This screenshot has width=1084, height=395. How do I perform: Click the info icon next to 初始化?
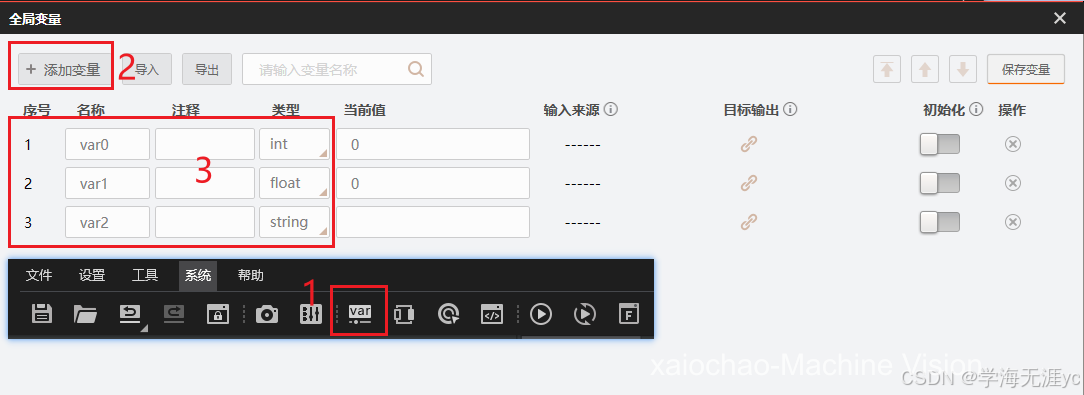976,109
